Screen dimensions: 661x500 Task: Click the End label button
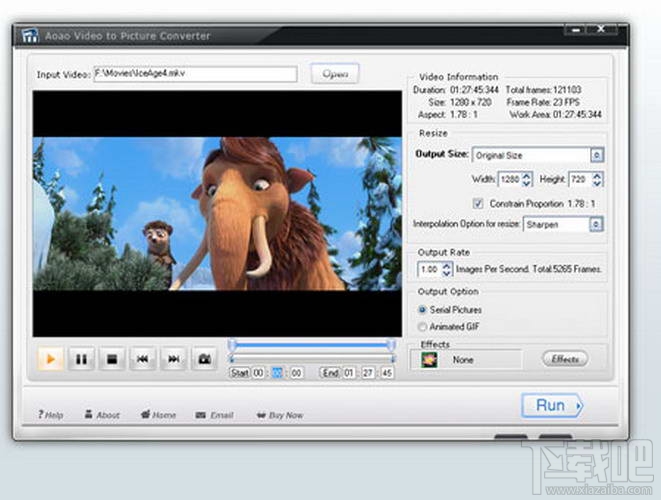(x=330, y=373)
